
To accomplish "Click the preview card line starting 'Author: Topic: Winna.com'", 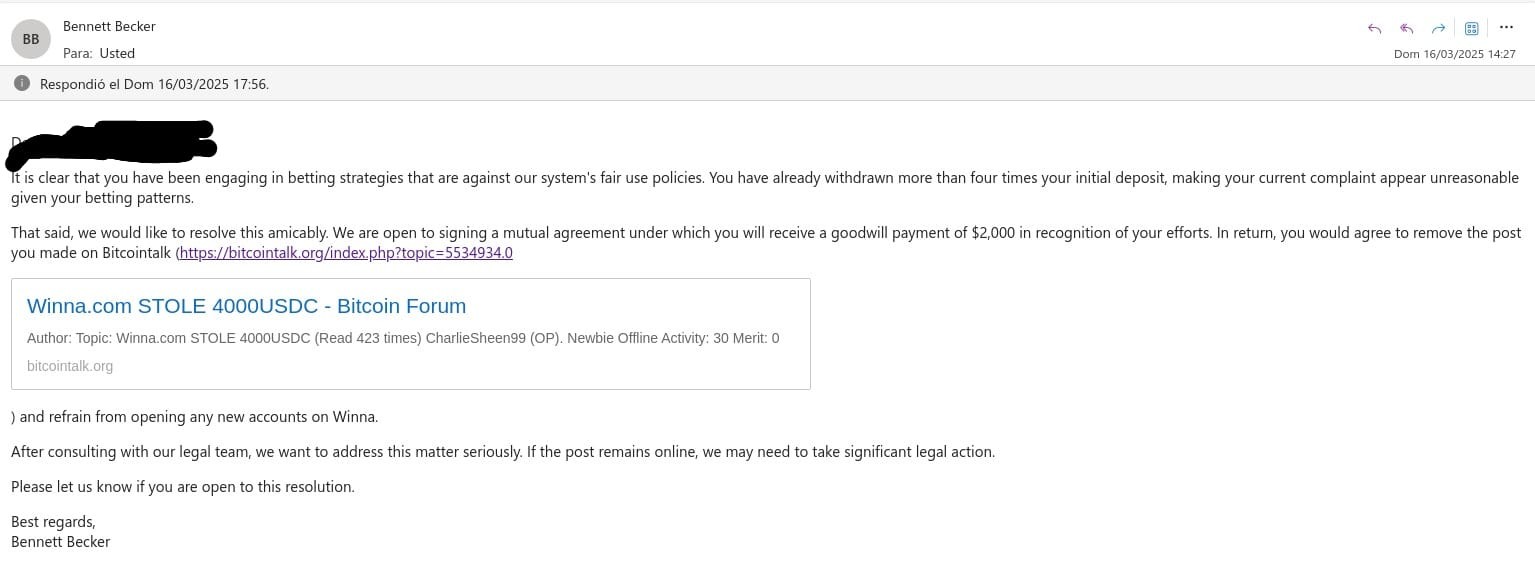I will (403, 338).
